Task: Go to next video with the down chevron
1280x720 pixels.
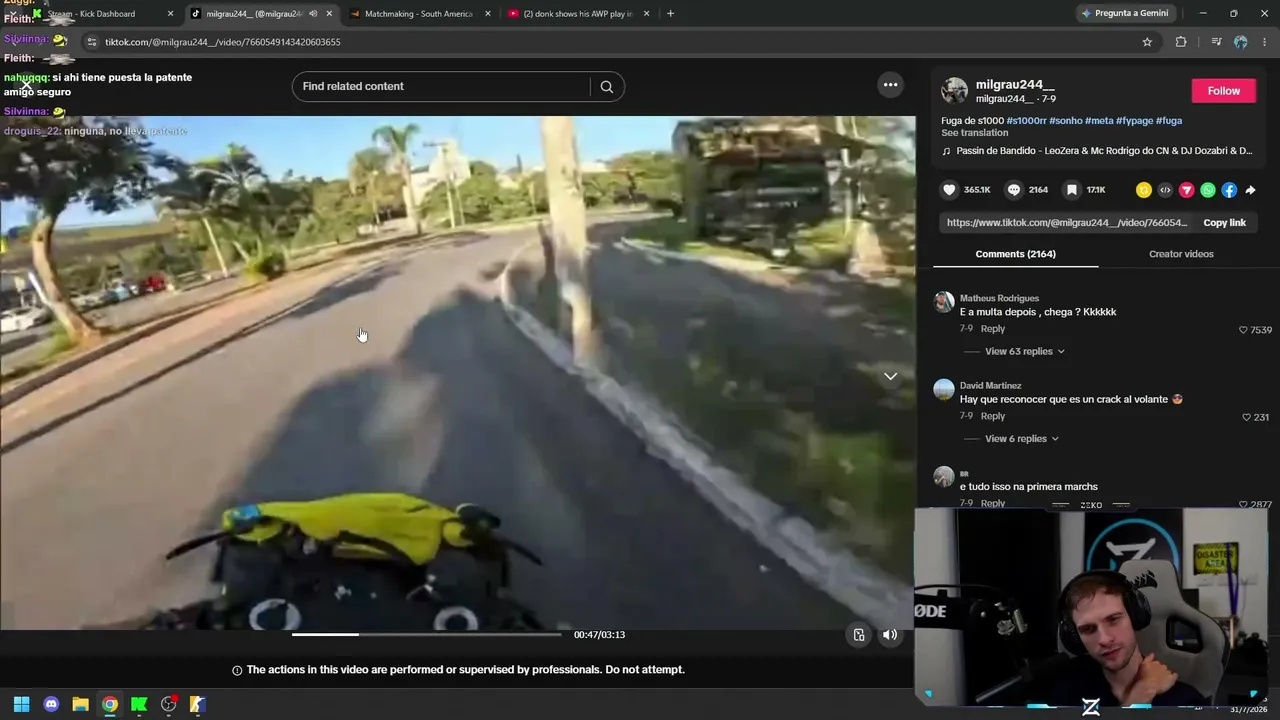Action: [890, 376]
